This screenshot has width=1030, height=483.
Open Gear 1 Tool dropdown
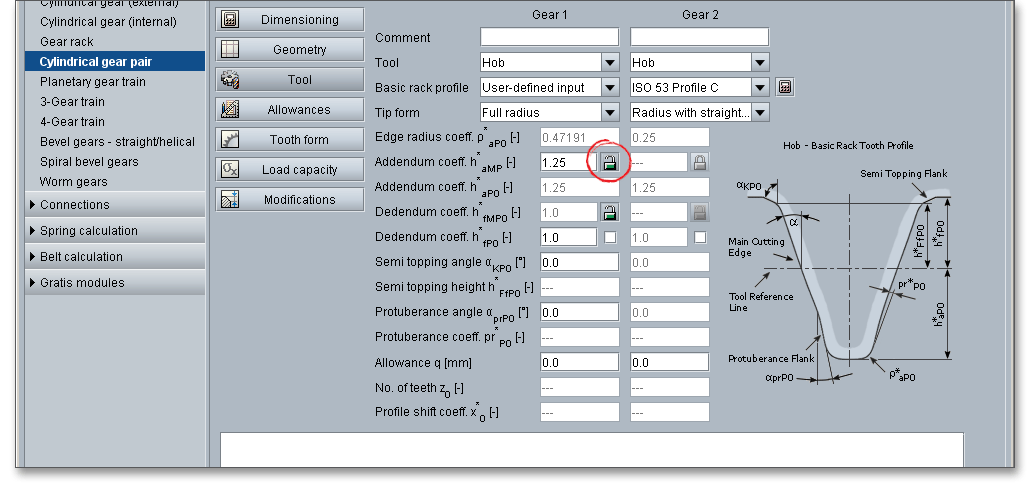tap(610, 62)
